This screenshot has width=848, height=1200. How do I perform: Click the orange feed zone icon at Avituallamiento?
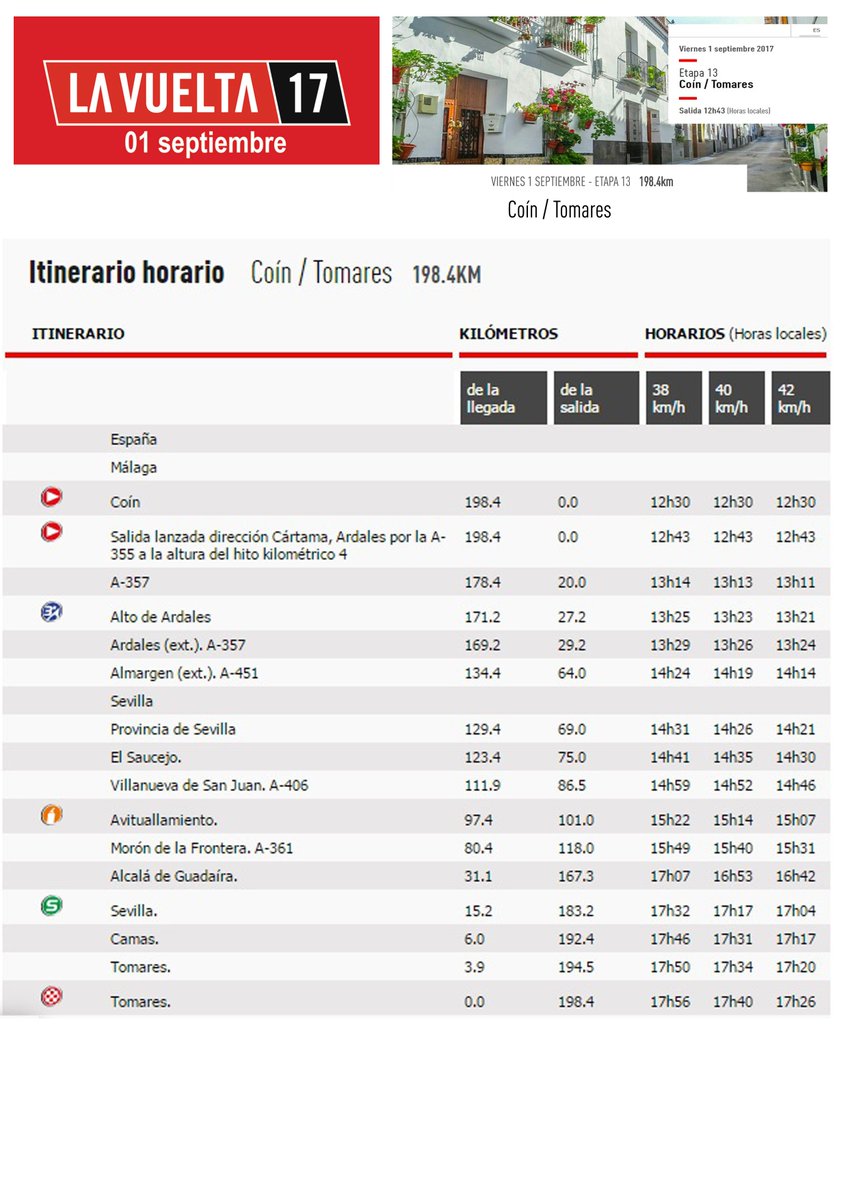click(x=51, y=815)
